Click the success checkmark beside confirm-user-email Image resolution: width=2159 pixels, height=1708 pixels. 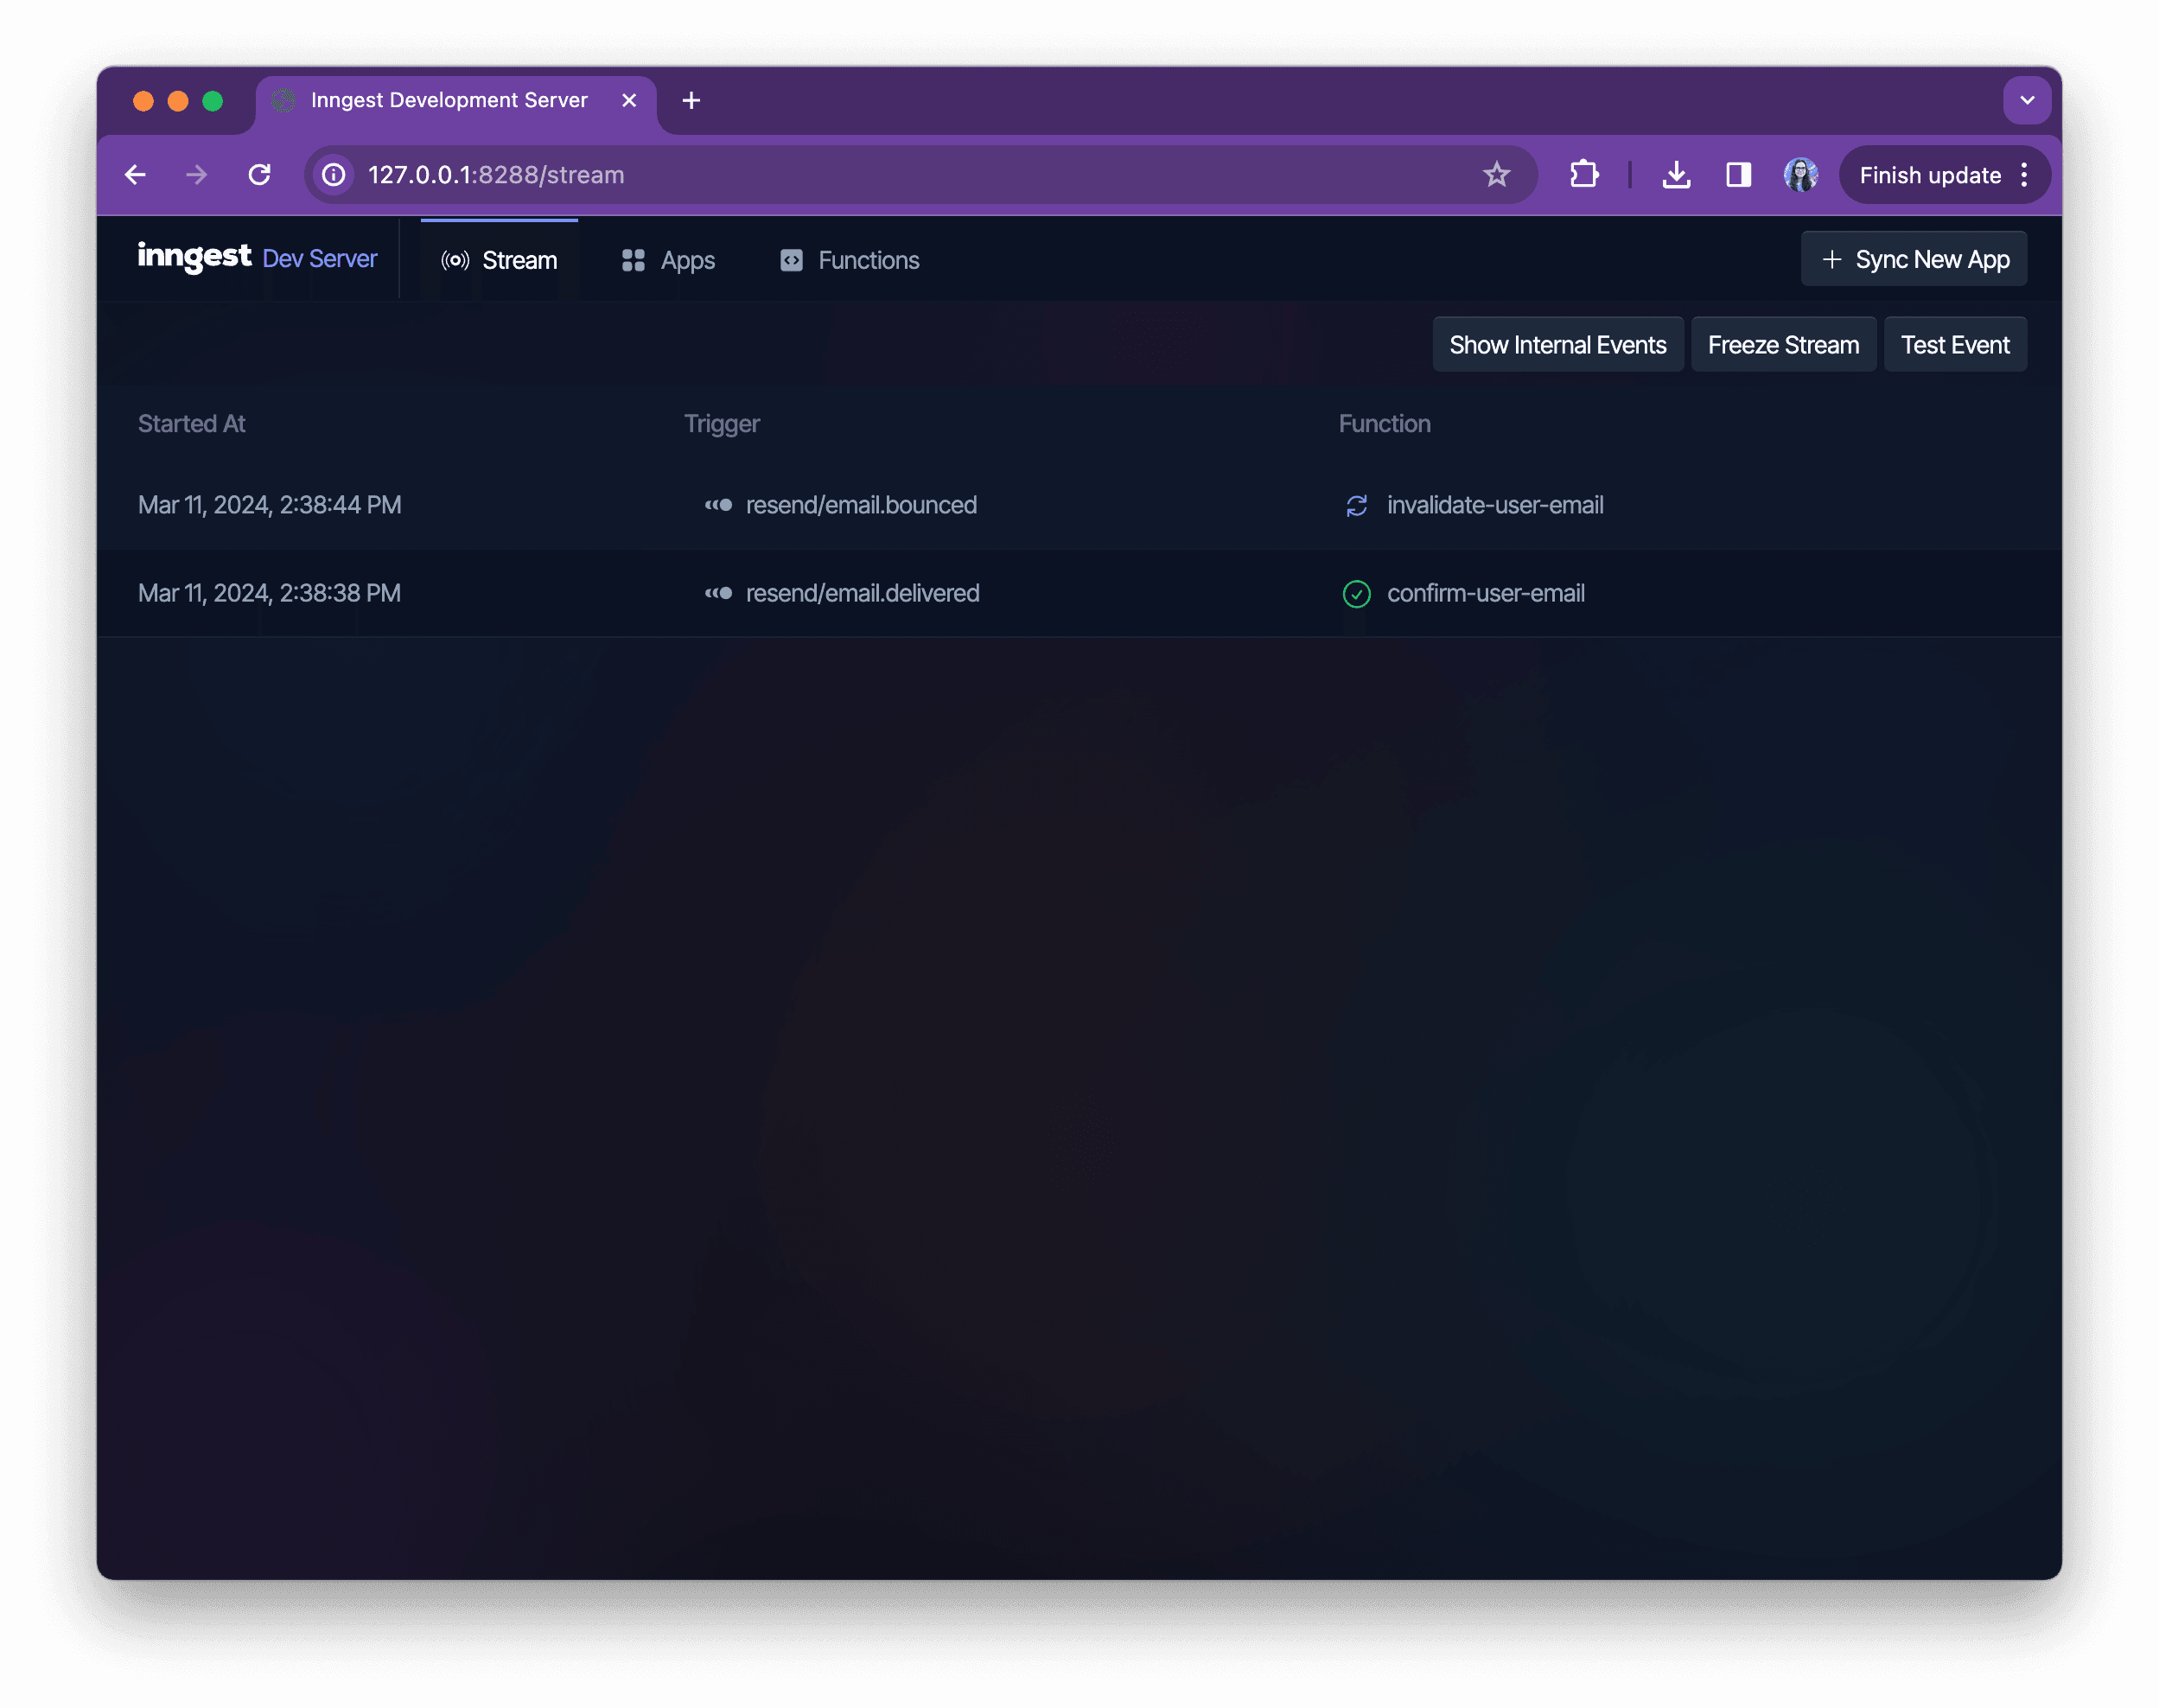tap(1356, 594)
